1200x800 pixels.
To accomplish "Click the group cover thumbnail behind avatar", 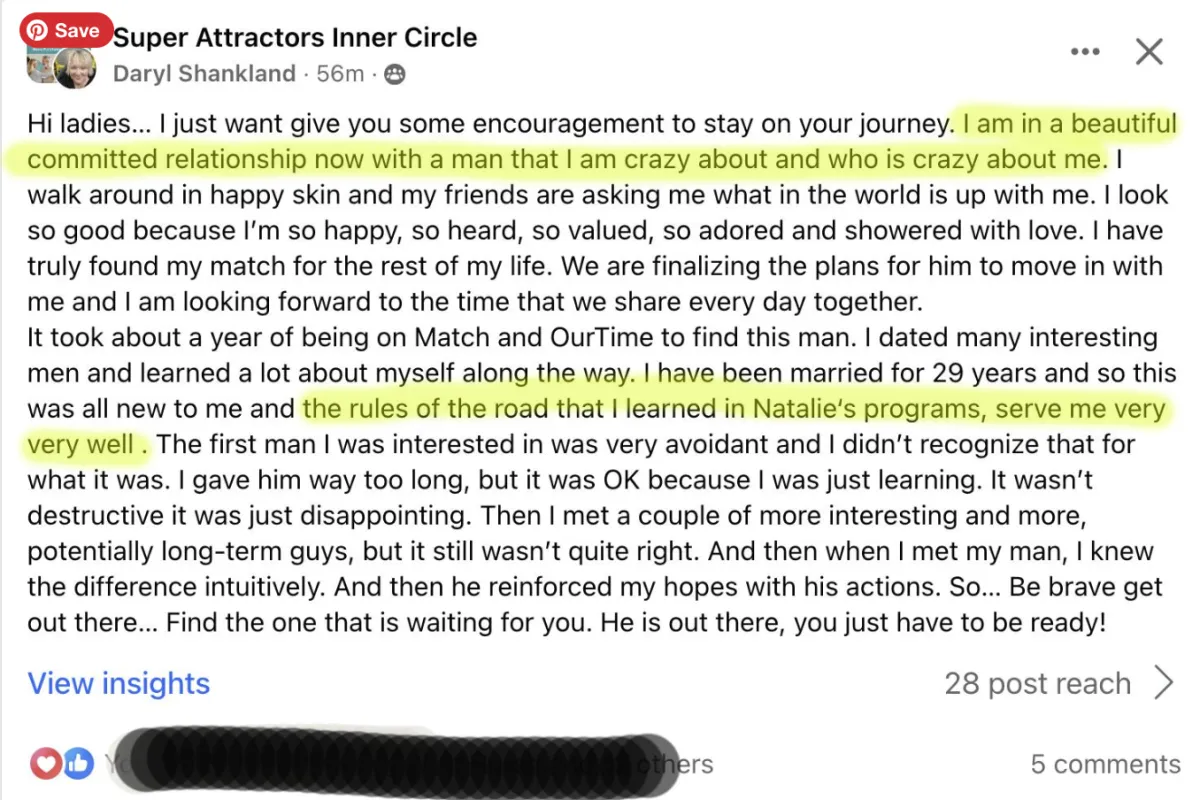I will click(x=38, y=62).
